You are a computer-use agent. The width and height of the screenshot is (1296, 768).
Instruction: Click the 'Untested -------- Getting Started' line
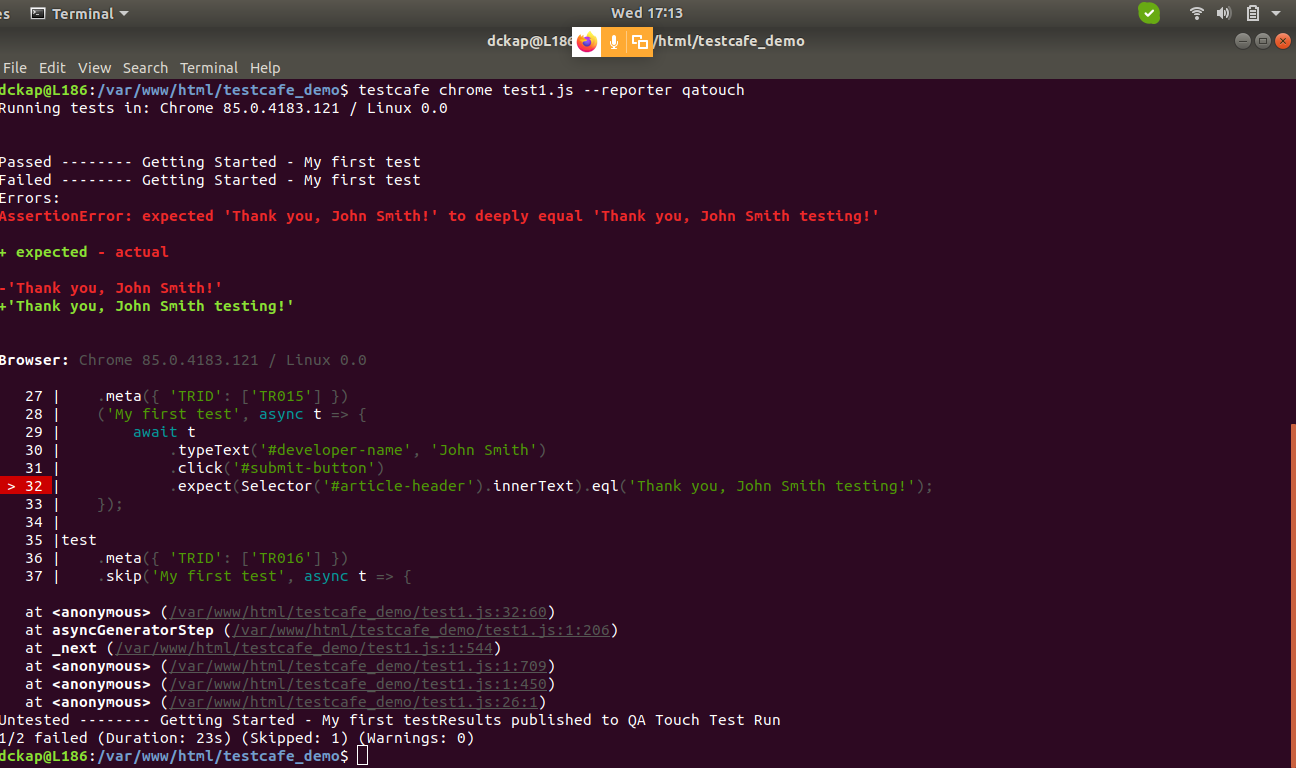point(390,720)
